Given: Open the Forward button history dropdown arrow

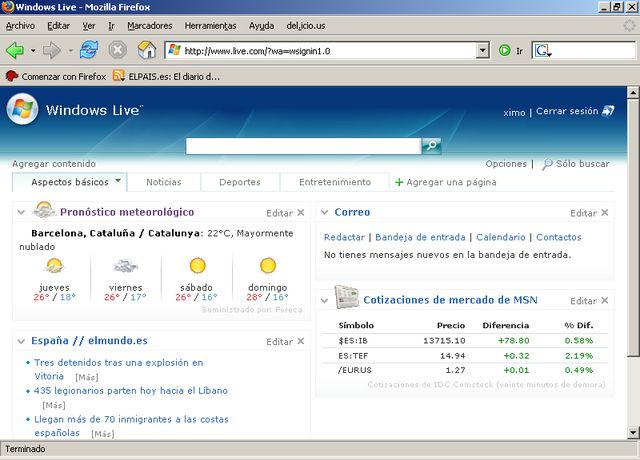Looking at the screenshot, I should tap(70, 51).
